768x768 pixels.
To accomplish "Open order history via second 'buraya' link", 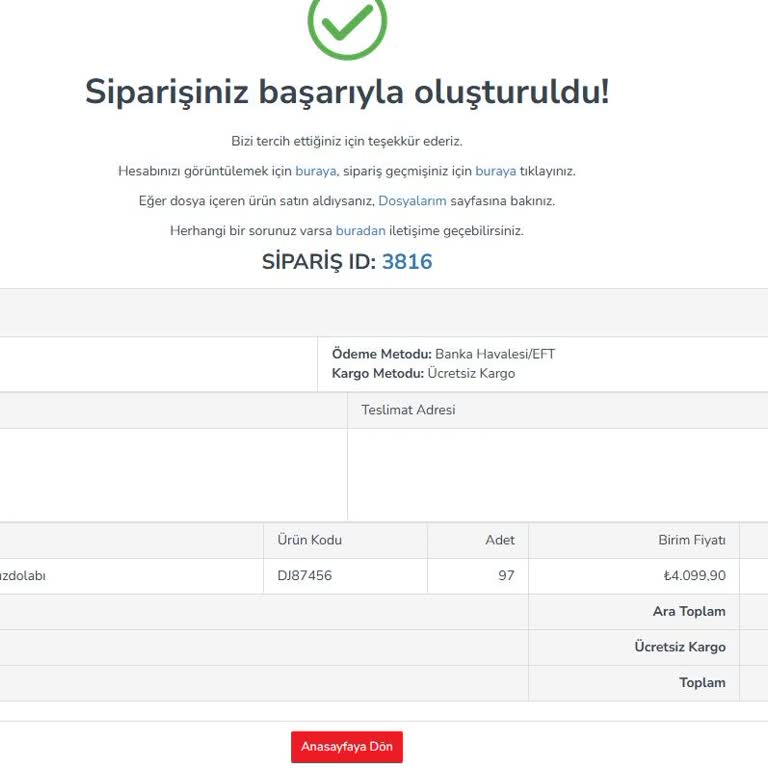I will [x=496, y=171].
